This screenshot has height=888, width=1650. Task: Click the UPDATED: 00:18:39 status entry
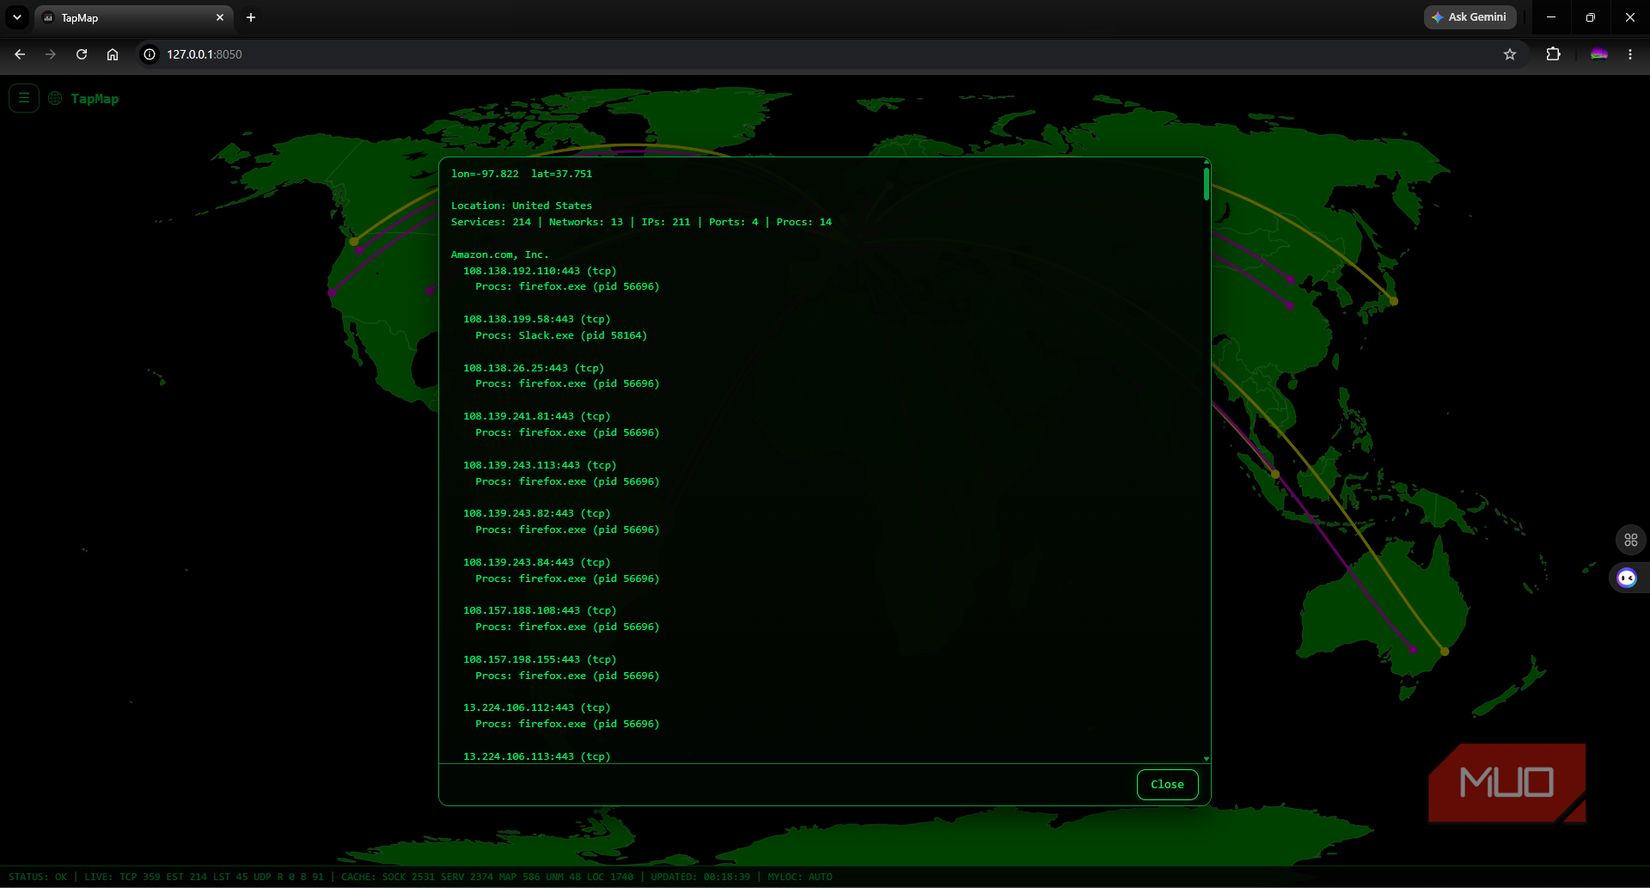pyautogui.click(x=700, y=877)
